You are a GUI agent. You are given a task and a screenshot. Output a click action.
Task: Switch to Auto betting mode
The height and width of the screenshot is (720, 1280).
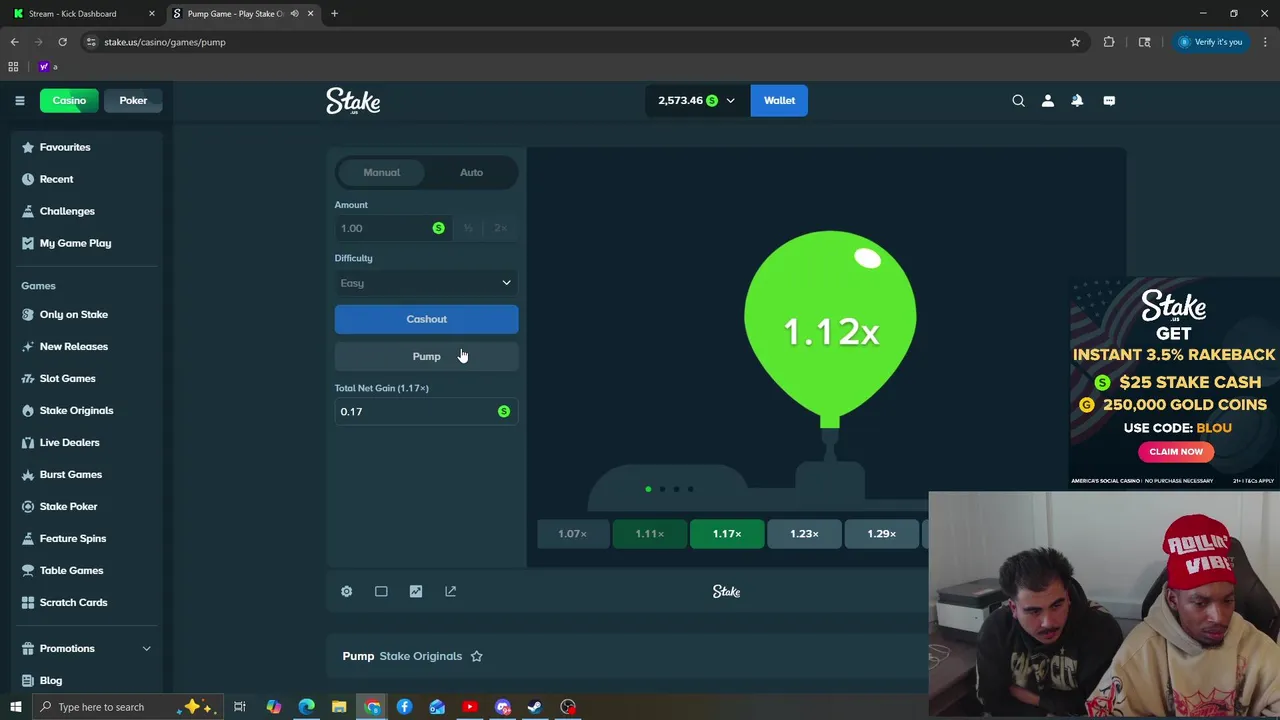coord(471,172)
